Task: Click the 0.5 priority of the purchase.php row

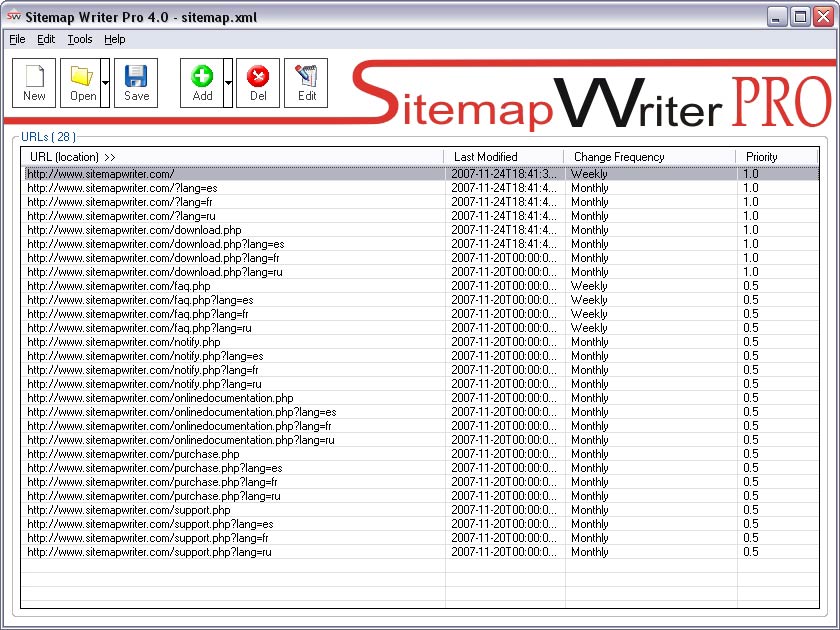Action: pos(751,454)
